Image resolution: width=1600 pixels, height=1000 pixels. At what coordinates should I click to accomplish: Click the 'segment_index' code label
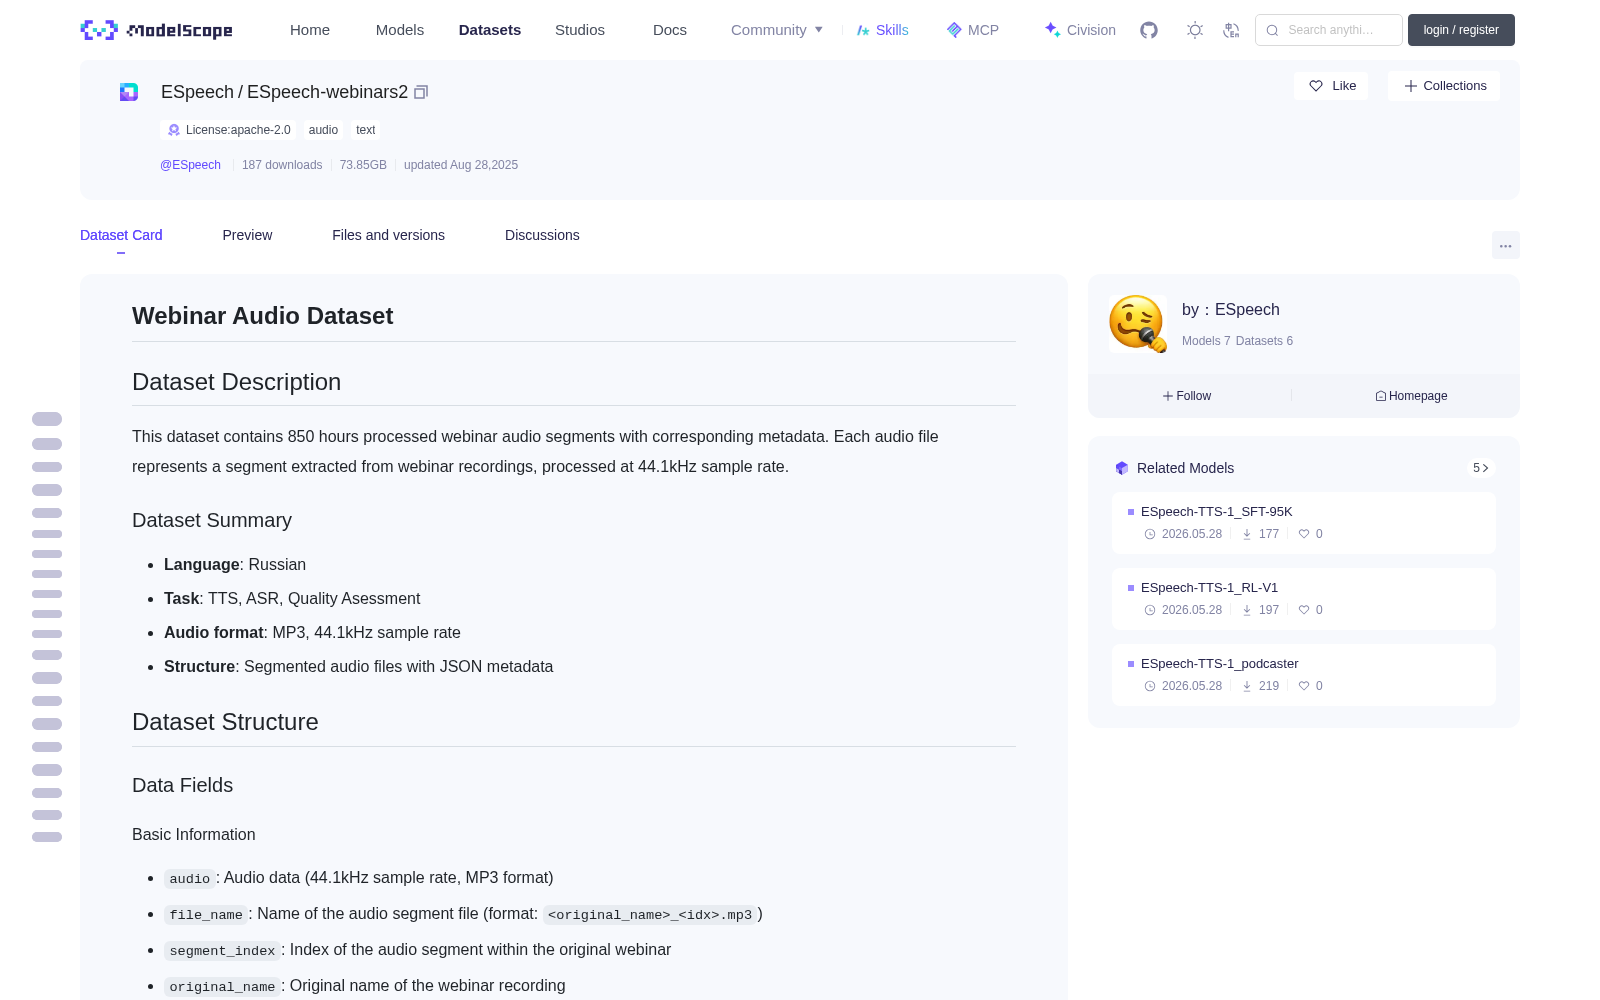(x=222, y=951)
